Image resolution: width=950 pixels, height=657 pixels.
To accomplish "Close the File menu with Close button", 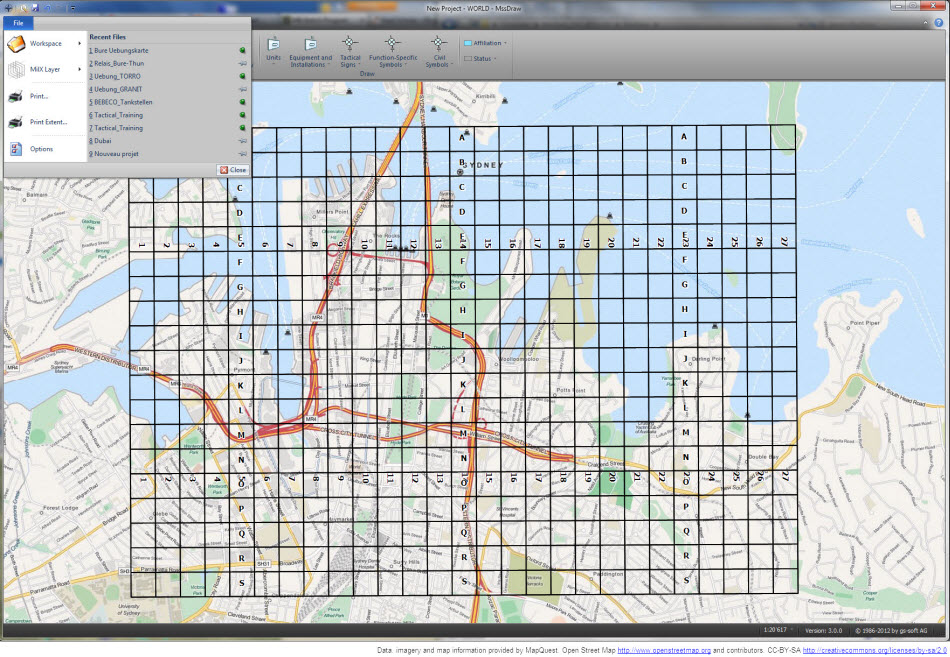I will 233,170.
